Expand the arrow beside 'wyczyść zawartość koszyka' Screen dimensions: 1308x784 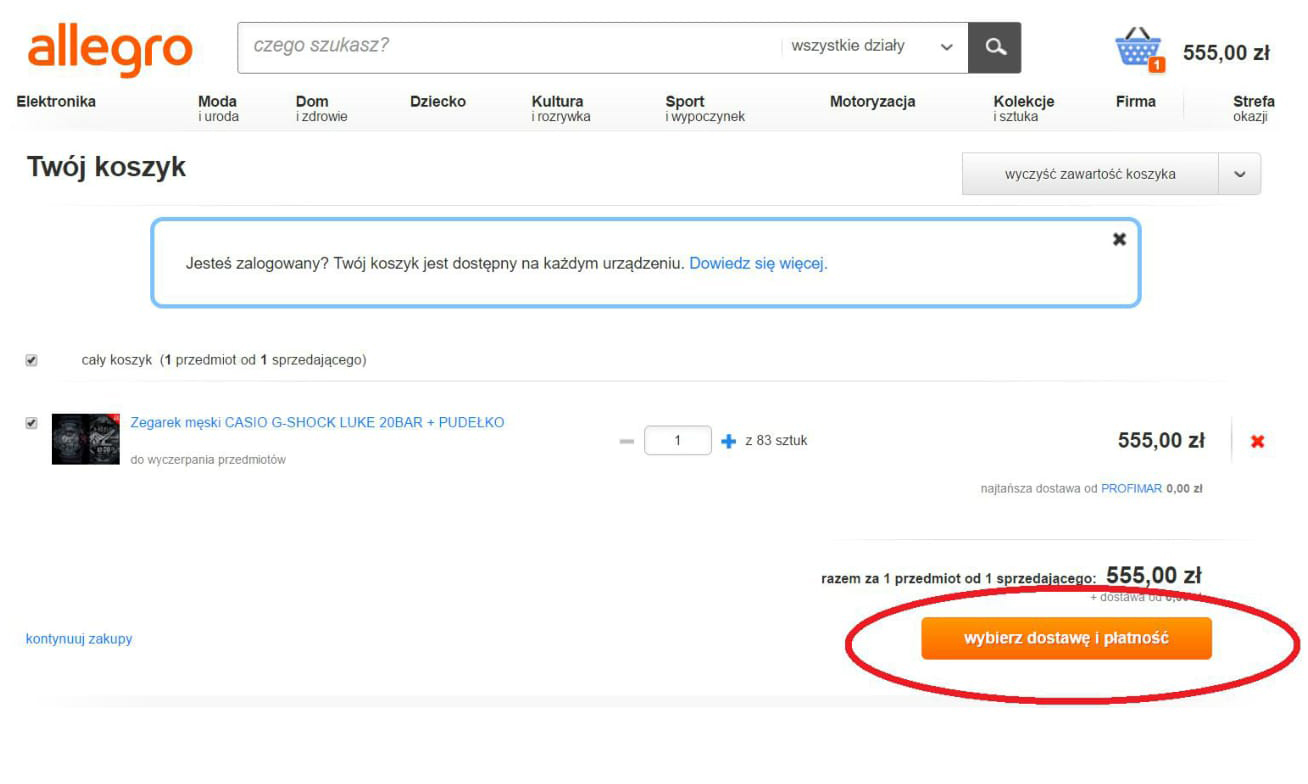pos(1240,174)
